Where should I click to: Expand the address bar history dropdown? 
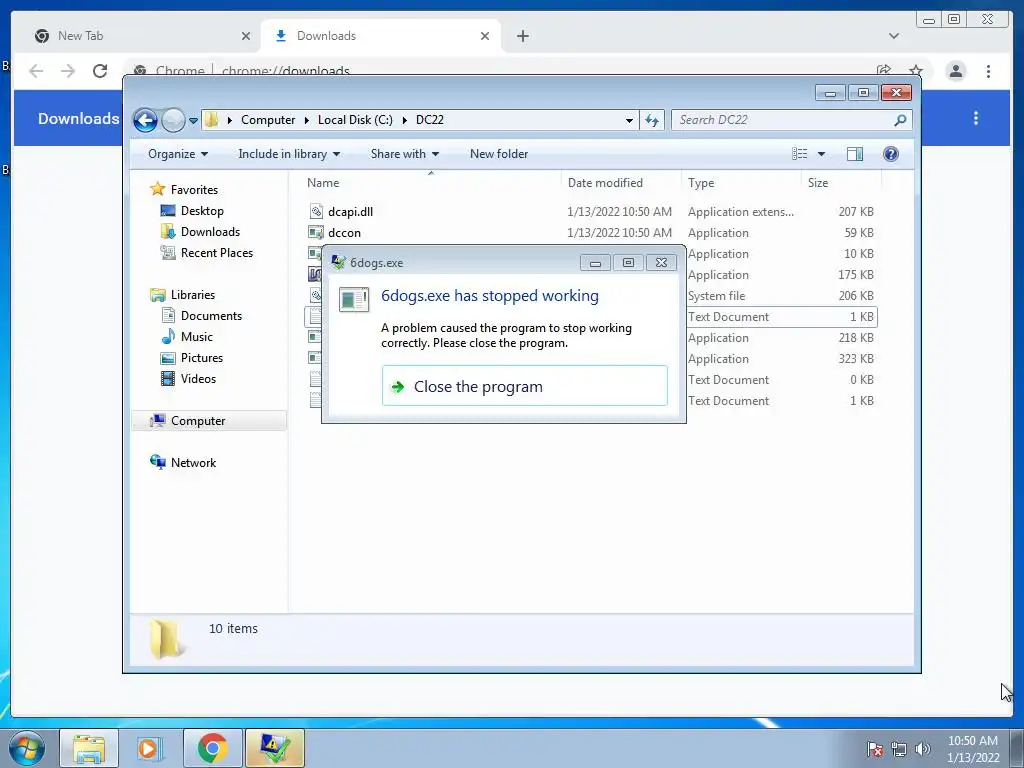coord(629,120)
